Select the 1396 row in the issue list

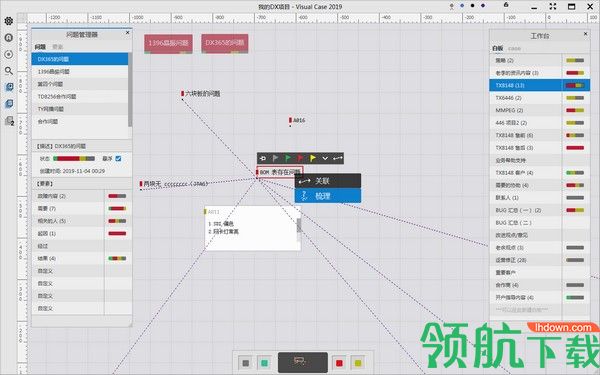[x=80, y=72]
